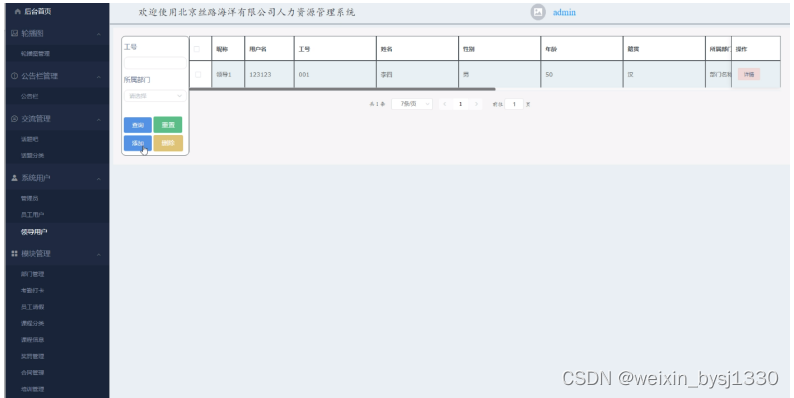This screenshot has width=794, height=398.
Task: Click the table's horizontal scrollbar
Action: [342, 89]
